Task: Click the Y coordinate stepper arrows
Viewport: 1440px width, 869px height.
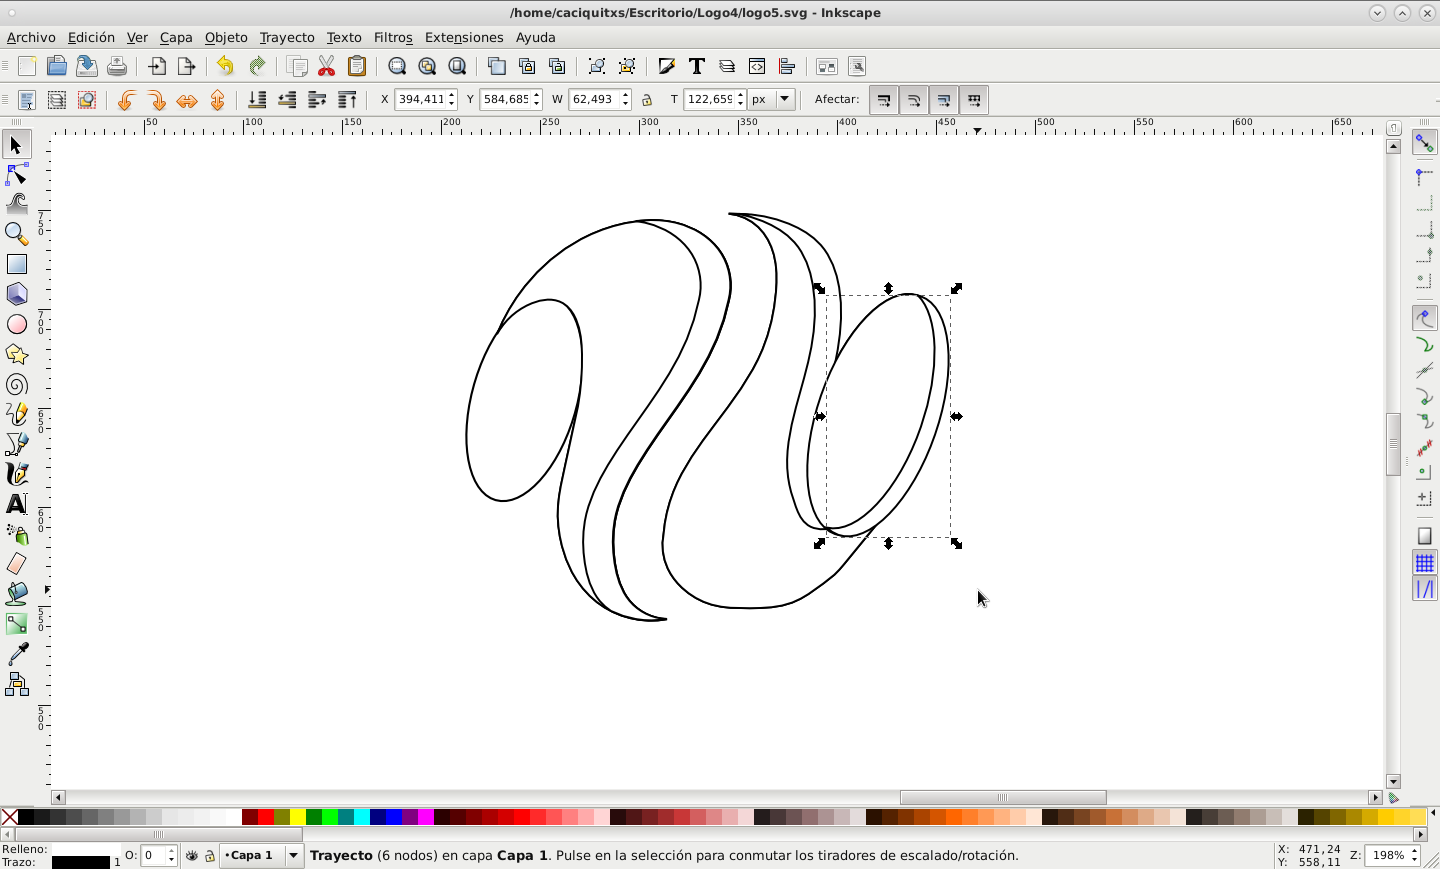Action: click(537, 100)
